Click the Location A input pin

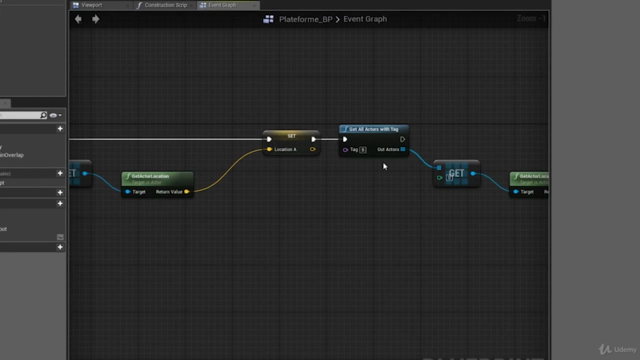[269, 149]
